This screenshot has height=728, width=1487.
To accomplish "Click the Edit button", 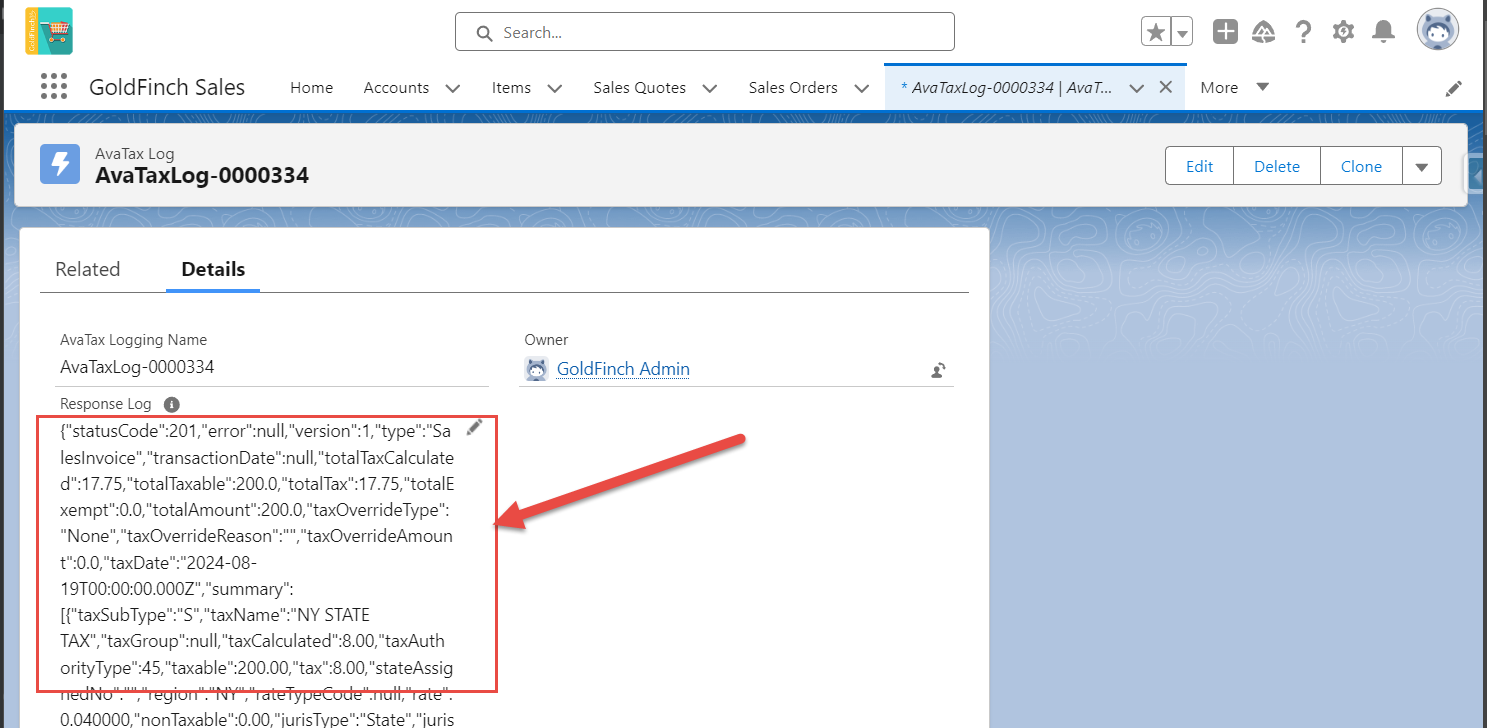I will point(1199,166).
